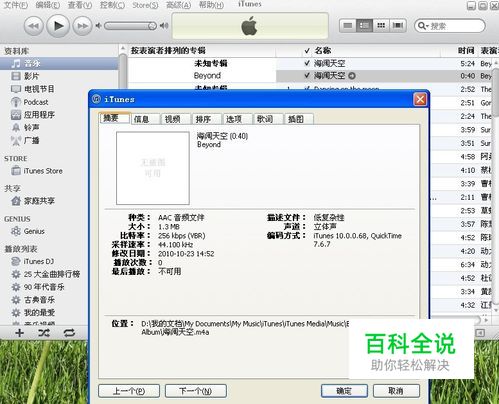Open the 控制(C) menu

pos(112,5)
